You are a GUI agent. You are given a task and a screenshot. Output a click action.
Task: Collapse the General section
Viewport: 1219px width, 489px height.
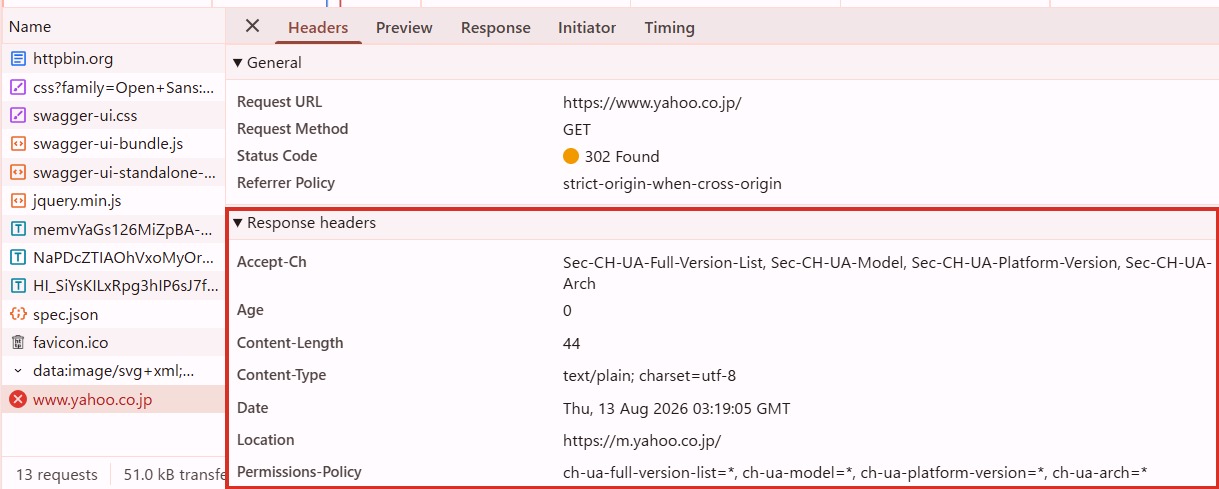point(238,63)
